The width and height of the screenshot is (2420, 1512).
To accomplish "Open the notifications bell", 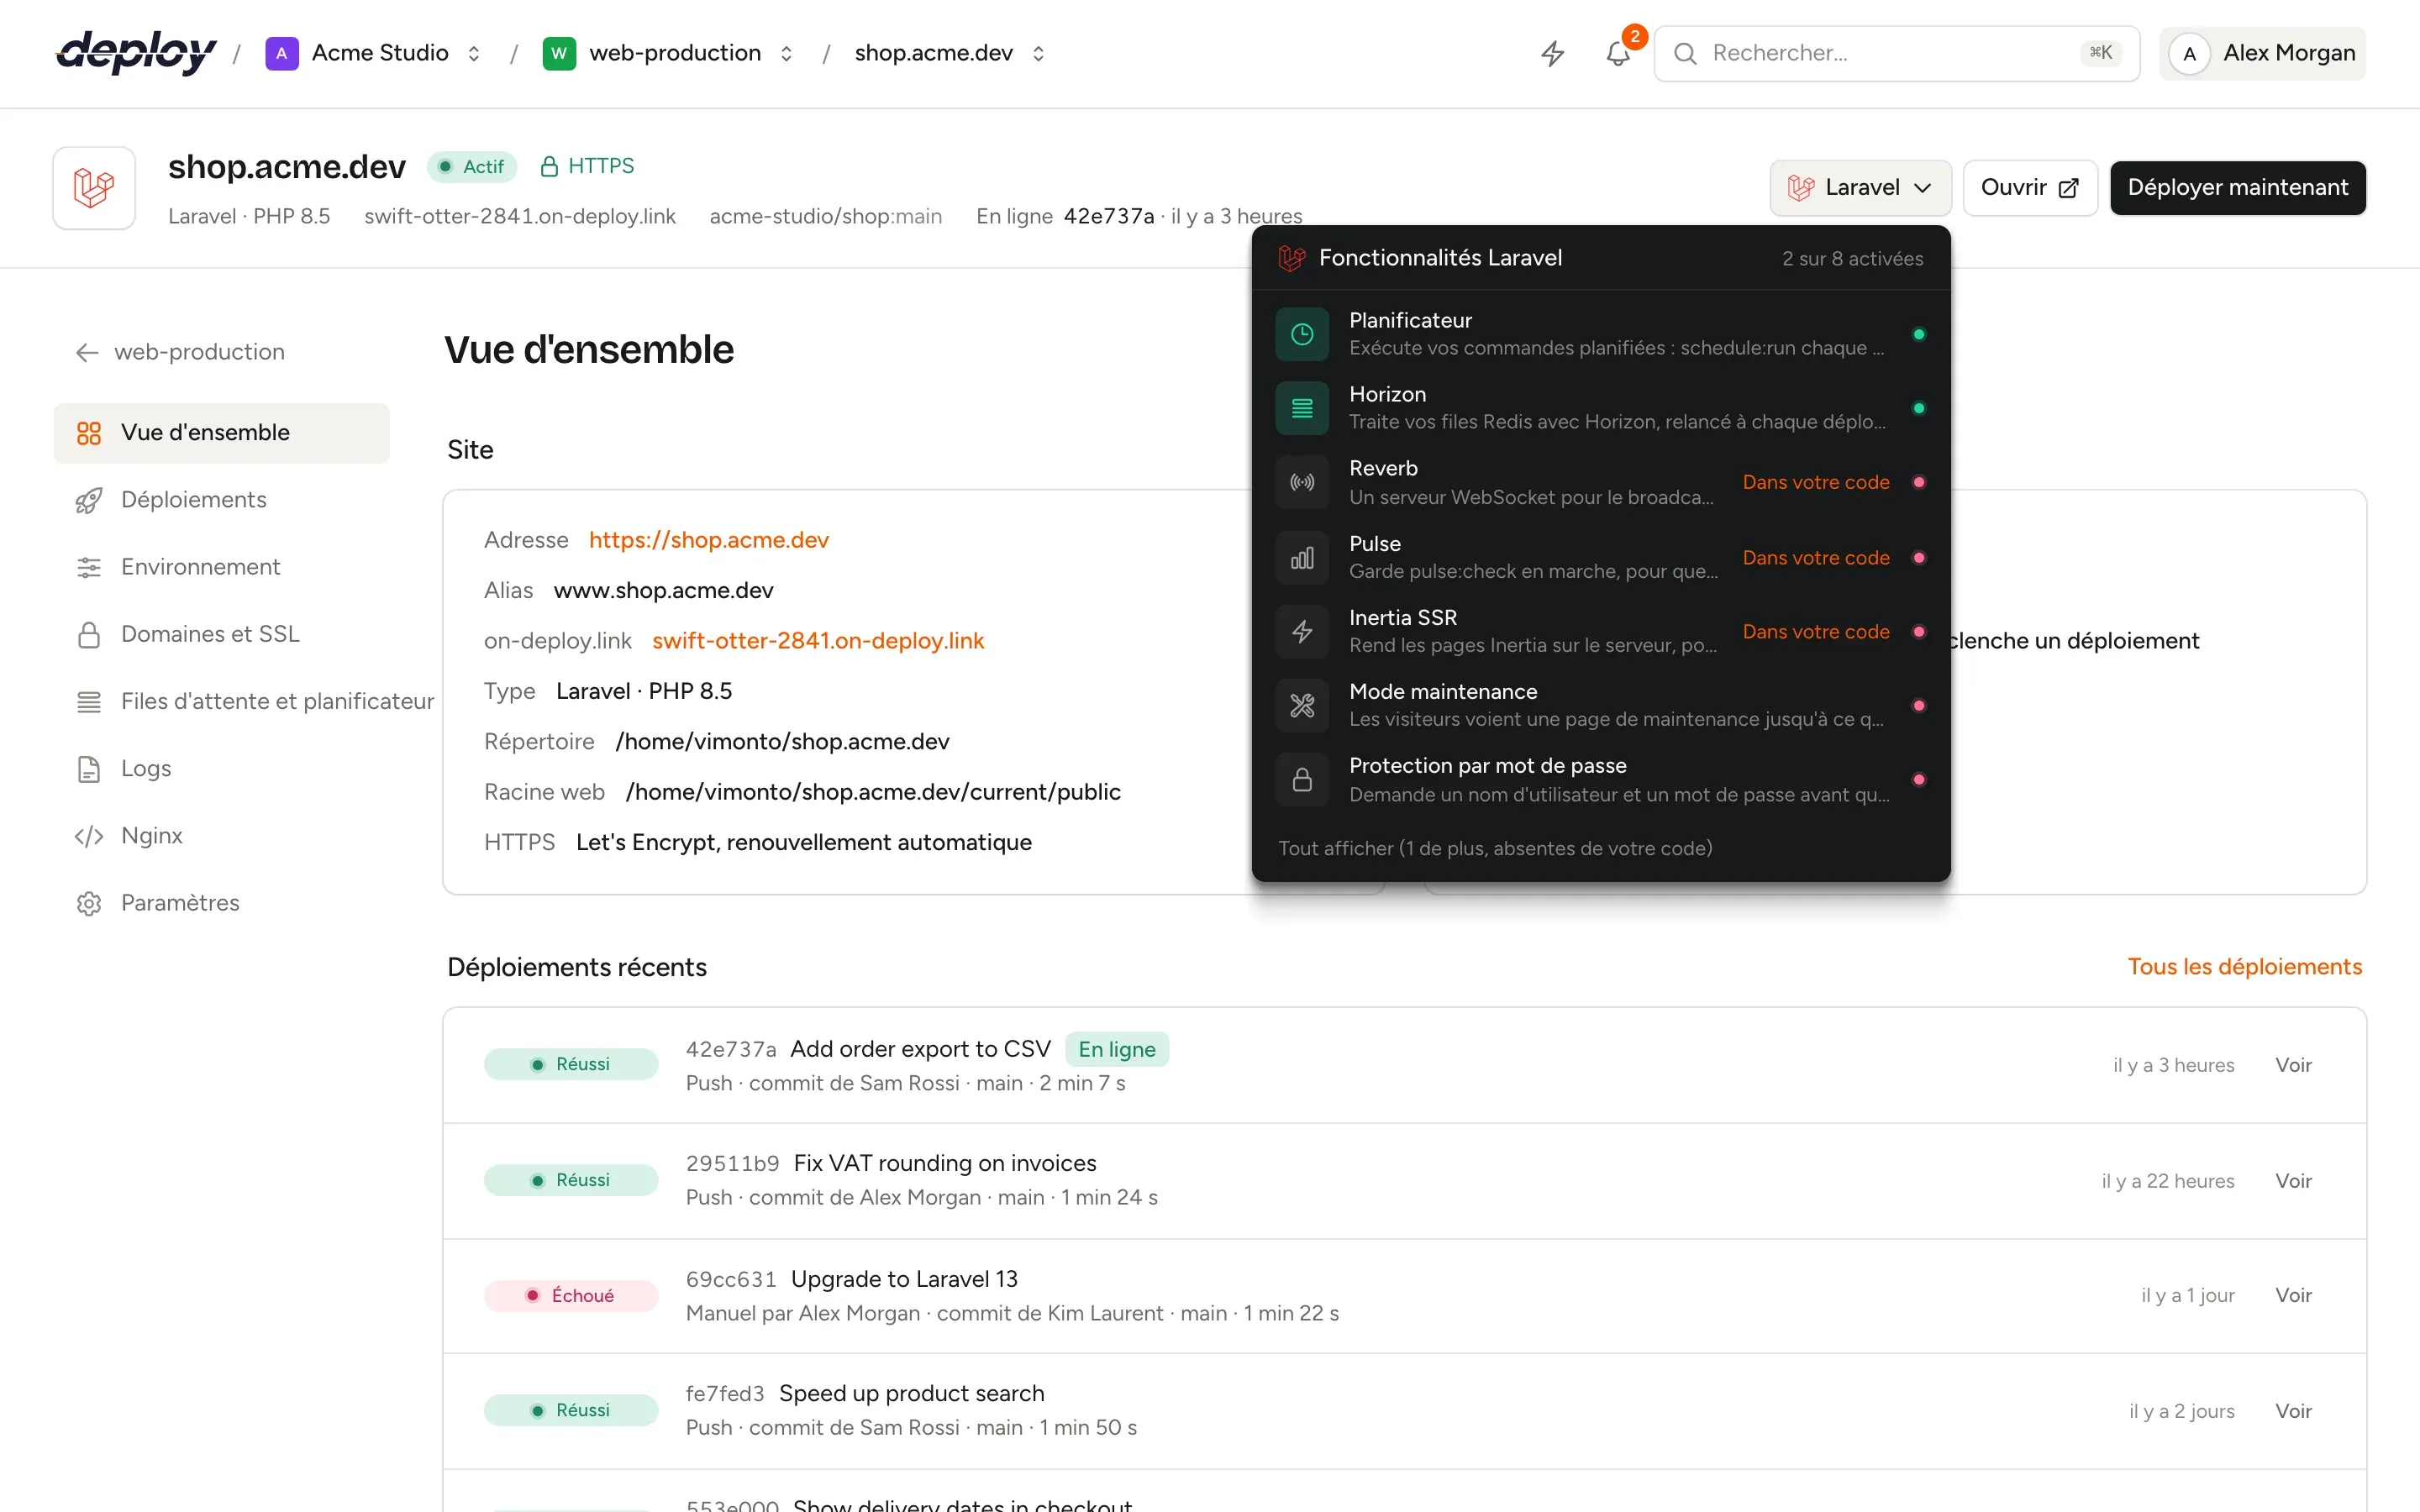I will [1618, 53].
